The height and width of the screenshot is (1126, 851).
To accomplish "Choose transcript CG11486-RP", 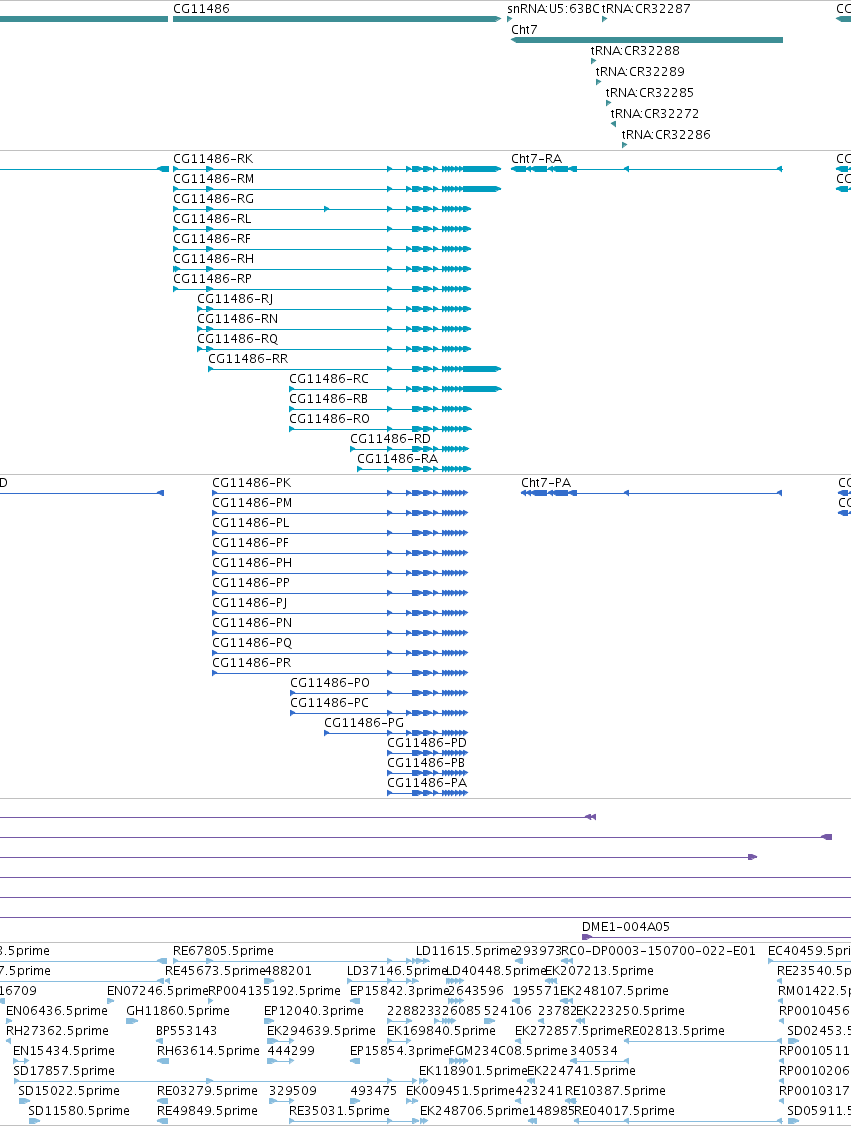I will tap(213, 279).
